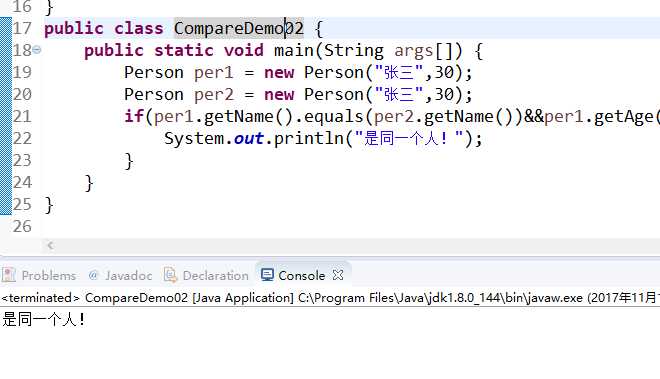660x379 pixels.
Task: Click the horizontal scrollbar left arrow
Action: tap(50, 245)
